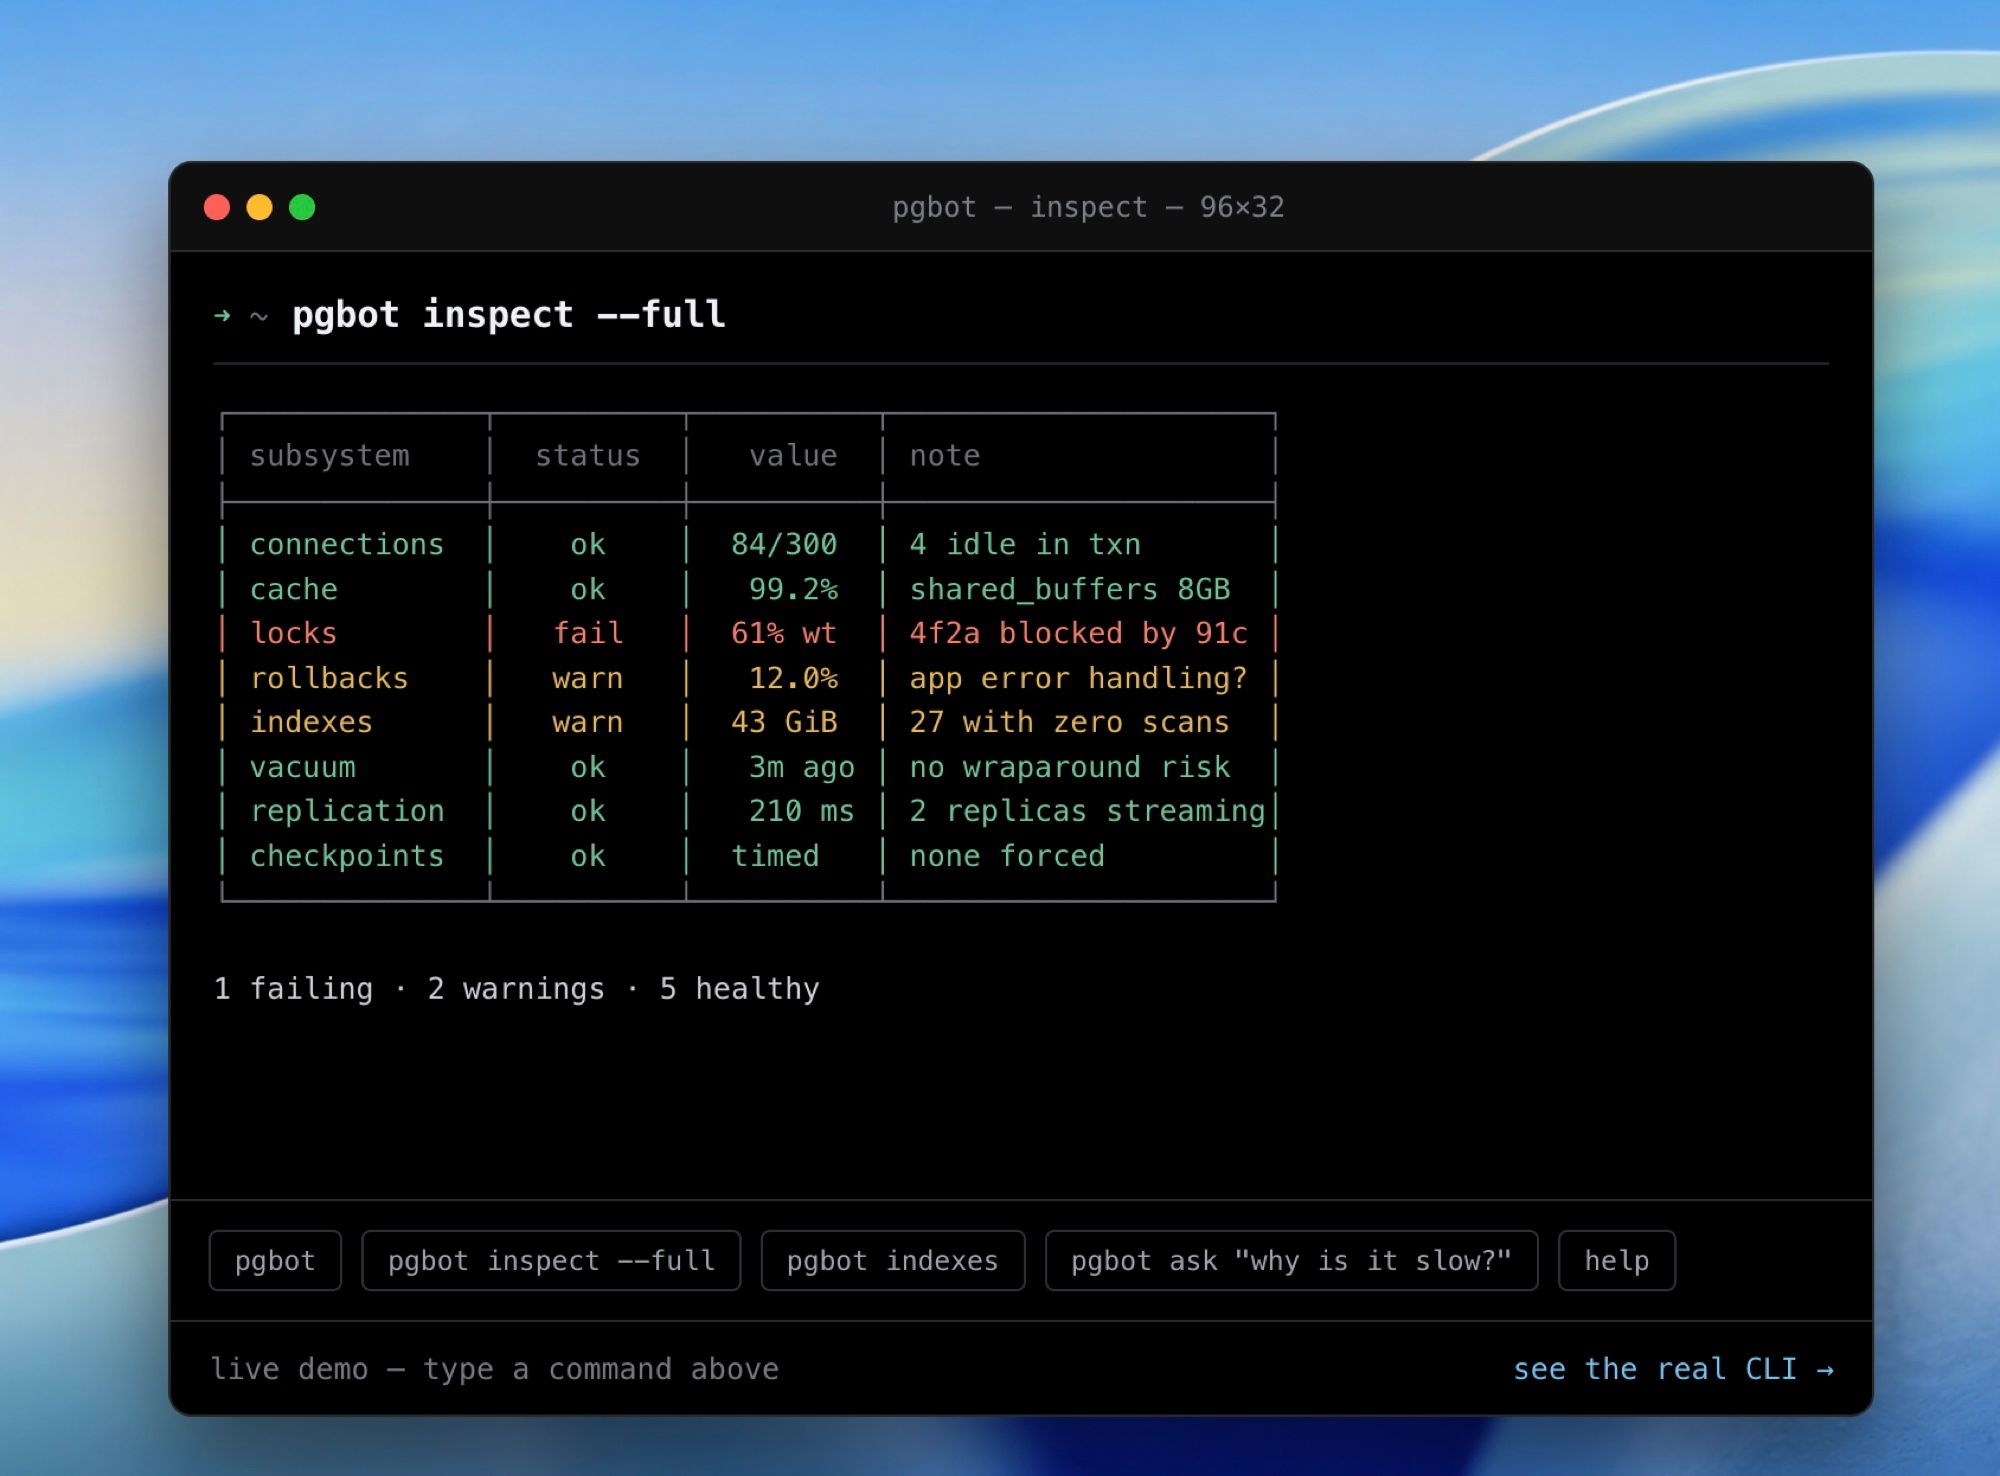This screenshot has height=1476, width=2000.
Task: Click the 'ok' status in connections row
Action: click(x=588, y=544)
